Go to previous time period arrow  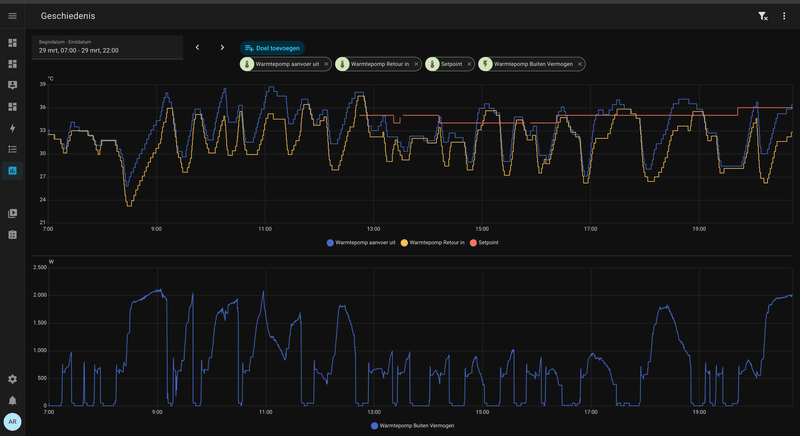[x=197, y=47]
